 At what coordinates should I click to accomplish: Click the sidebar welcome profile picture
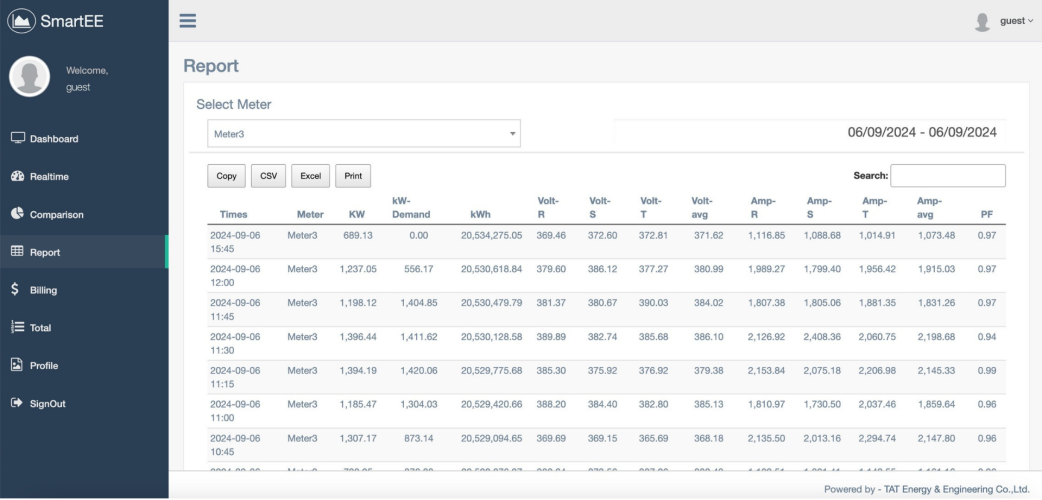tap(29, 76)
